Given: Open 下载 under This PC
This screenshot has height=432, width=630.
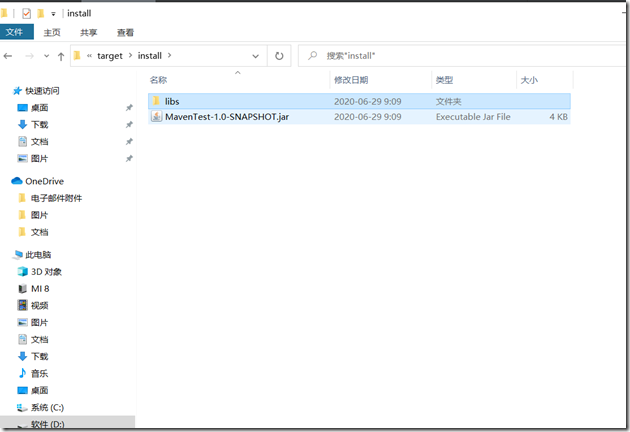Looking at the screenshot, I should [x=39, y=356].
